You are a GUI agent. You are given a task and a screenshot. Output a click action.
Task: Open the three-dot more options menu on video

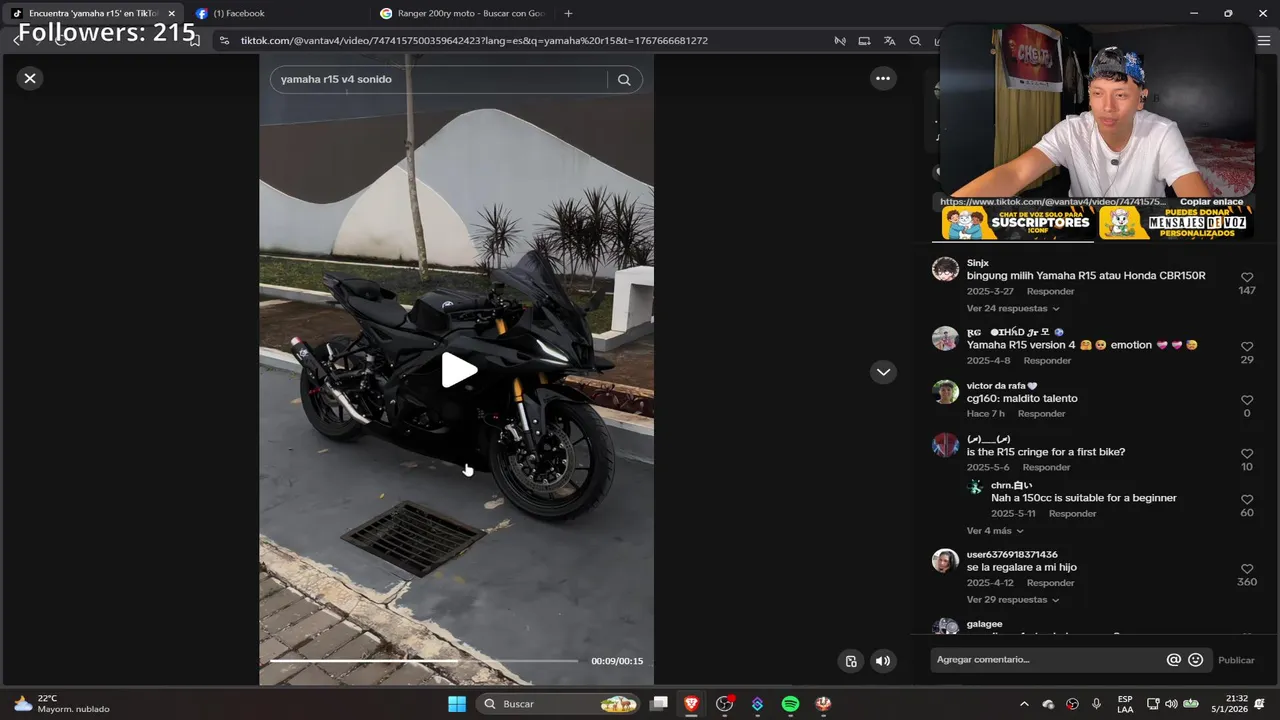point(883,78)
